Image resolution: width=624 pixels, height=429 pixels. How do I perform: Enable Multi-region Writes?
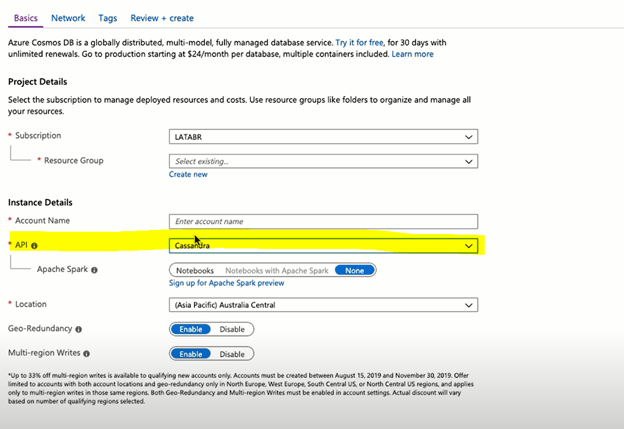click(192, 354)
